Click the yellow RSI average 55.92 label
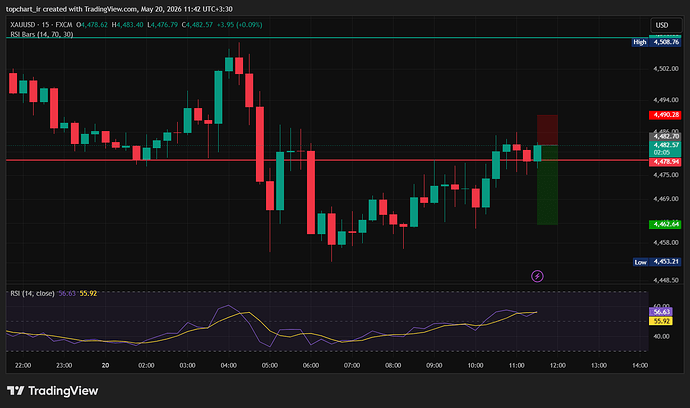The height and width of the screenshot is (408, 690). [x=661, y=321]
